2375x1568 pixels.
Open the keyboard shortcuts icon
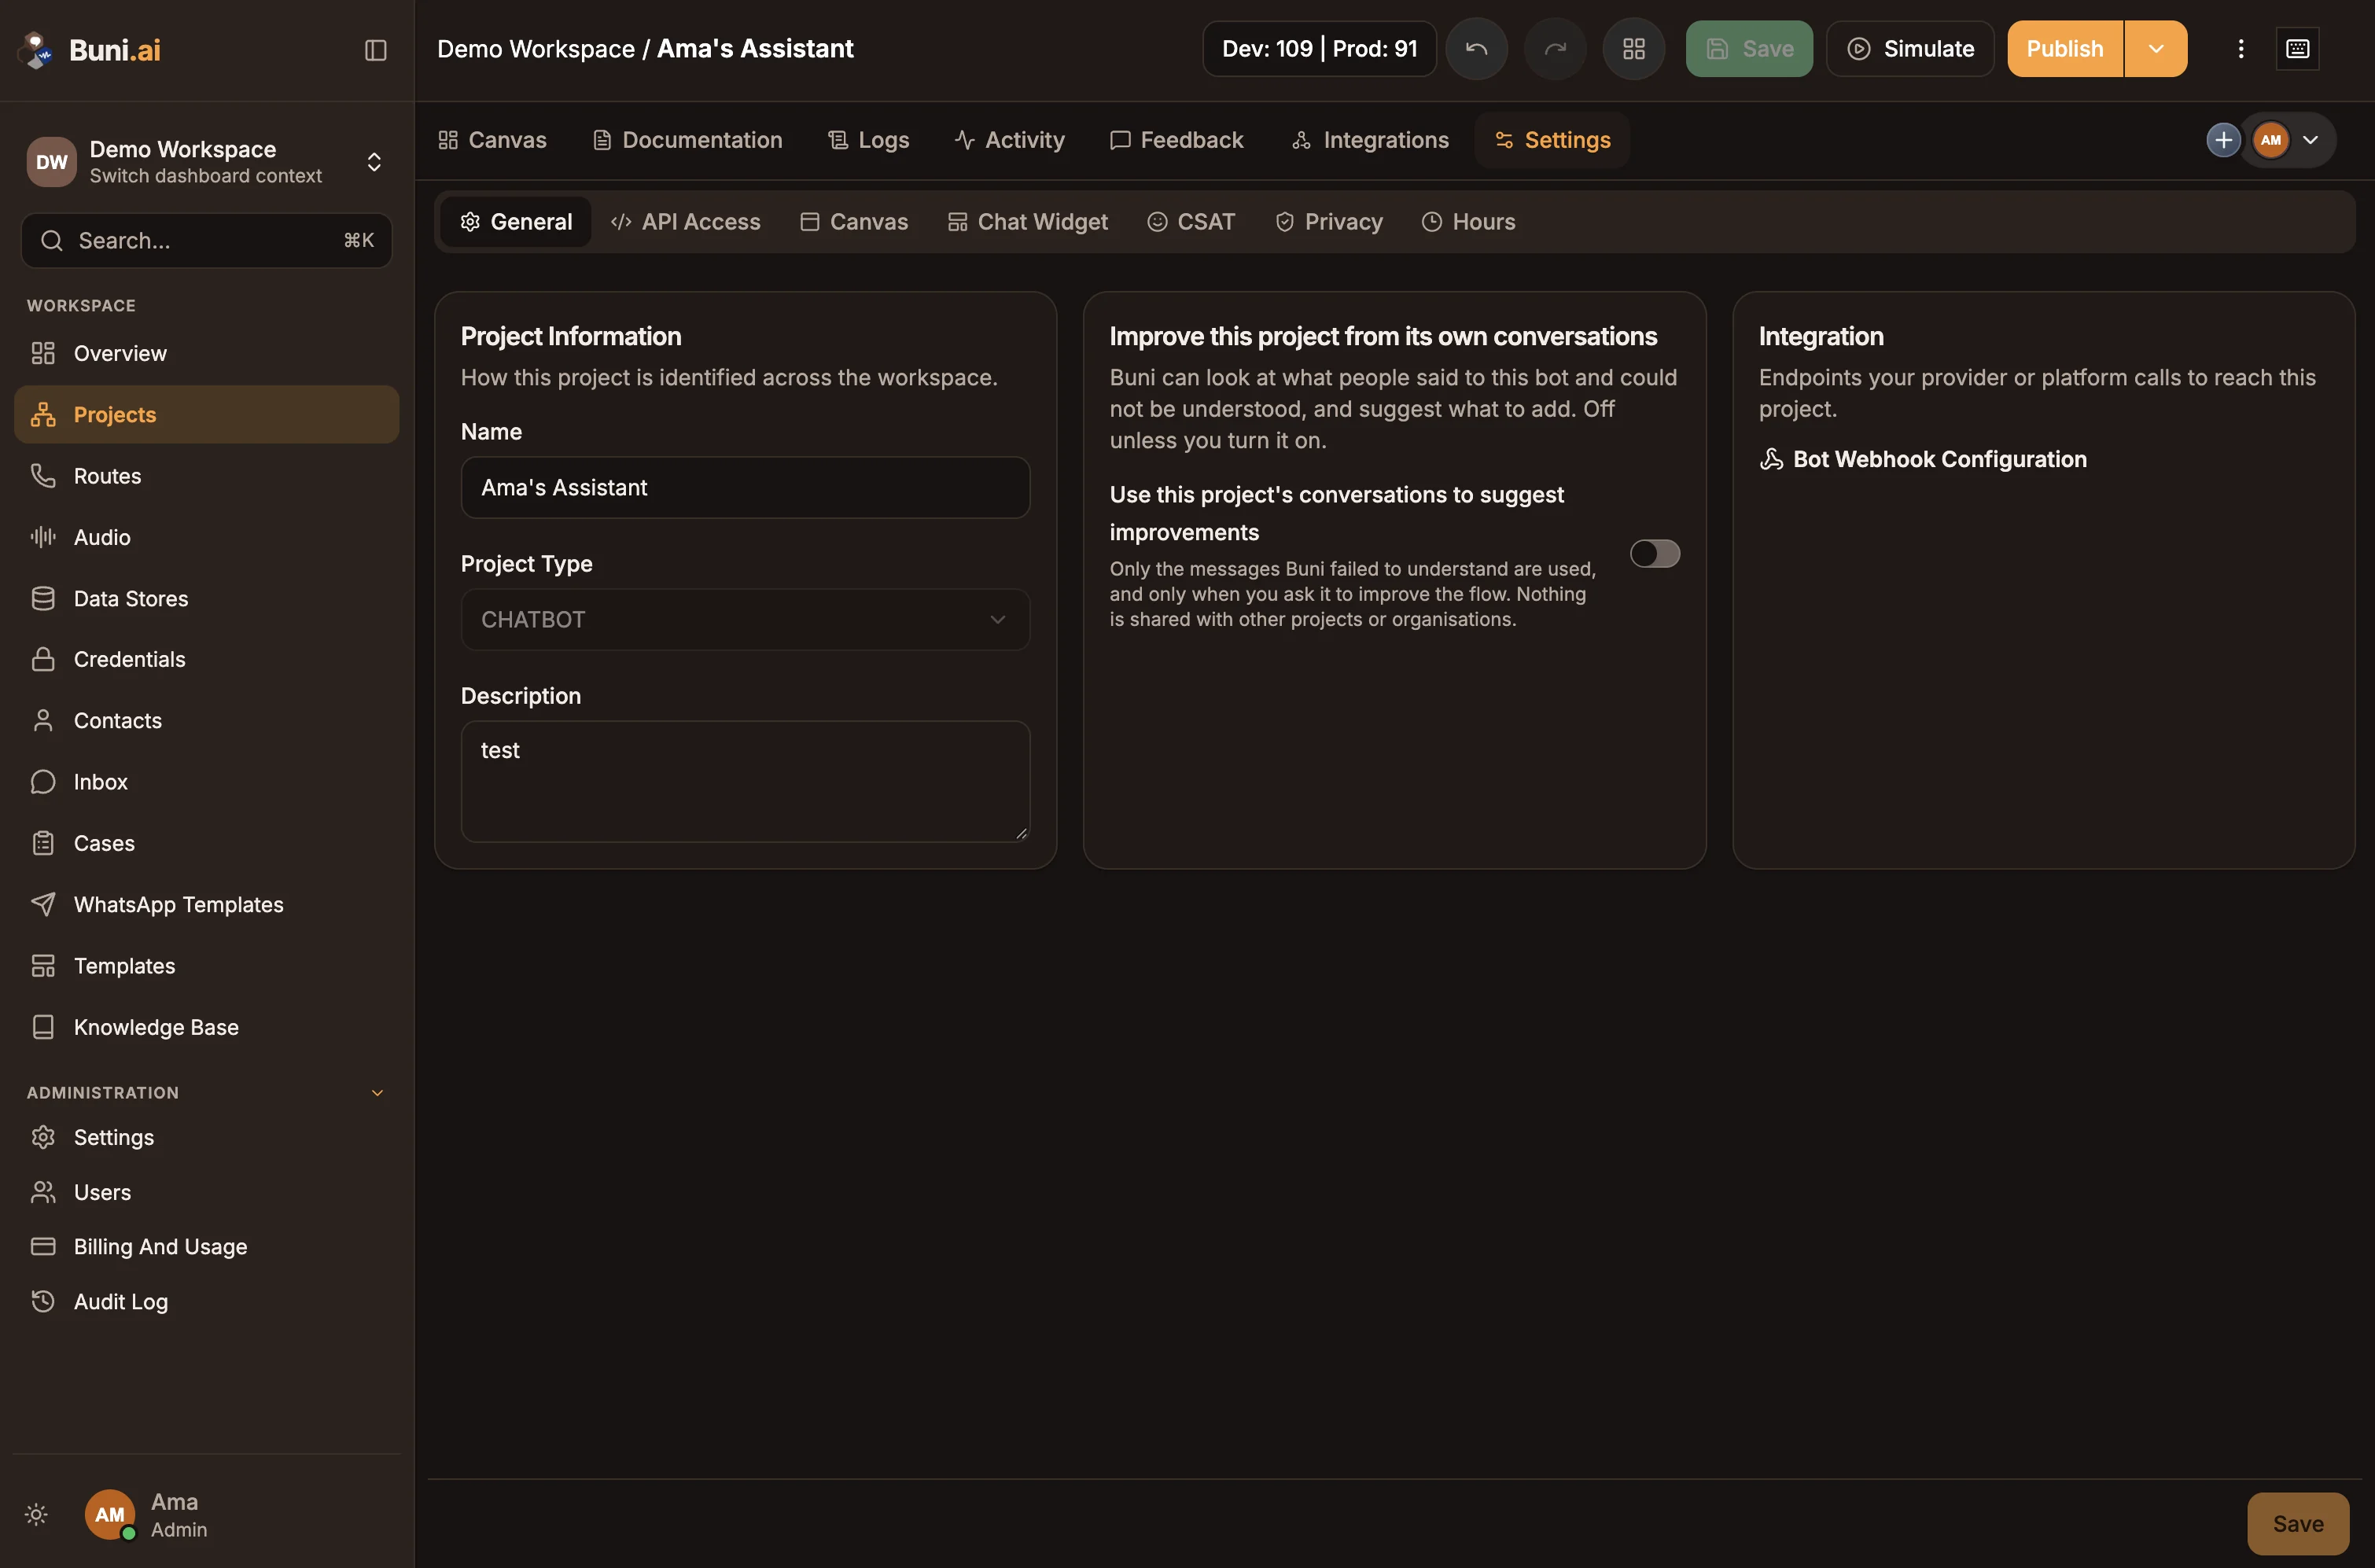2297,49
